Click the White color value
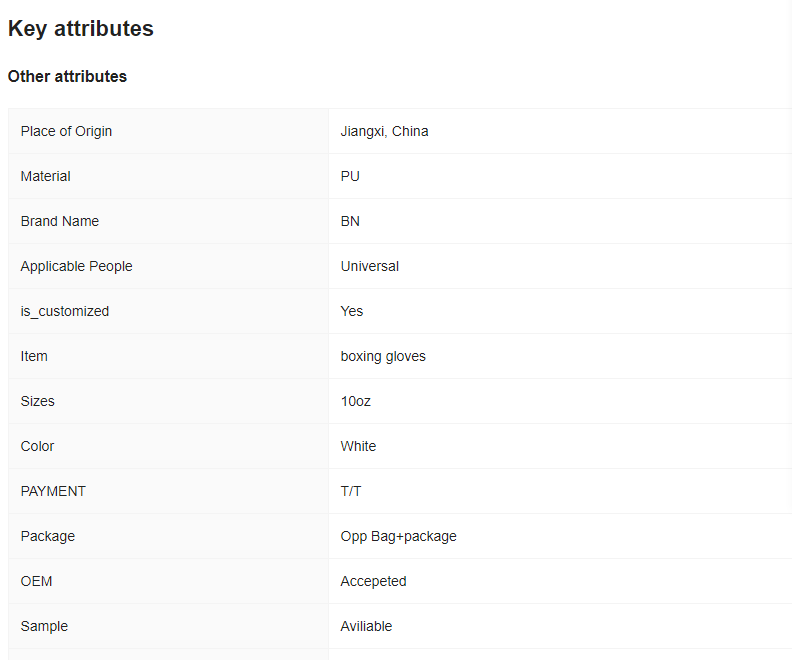 pyautogui.click(x=358, y=446)
